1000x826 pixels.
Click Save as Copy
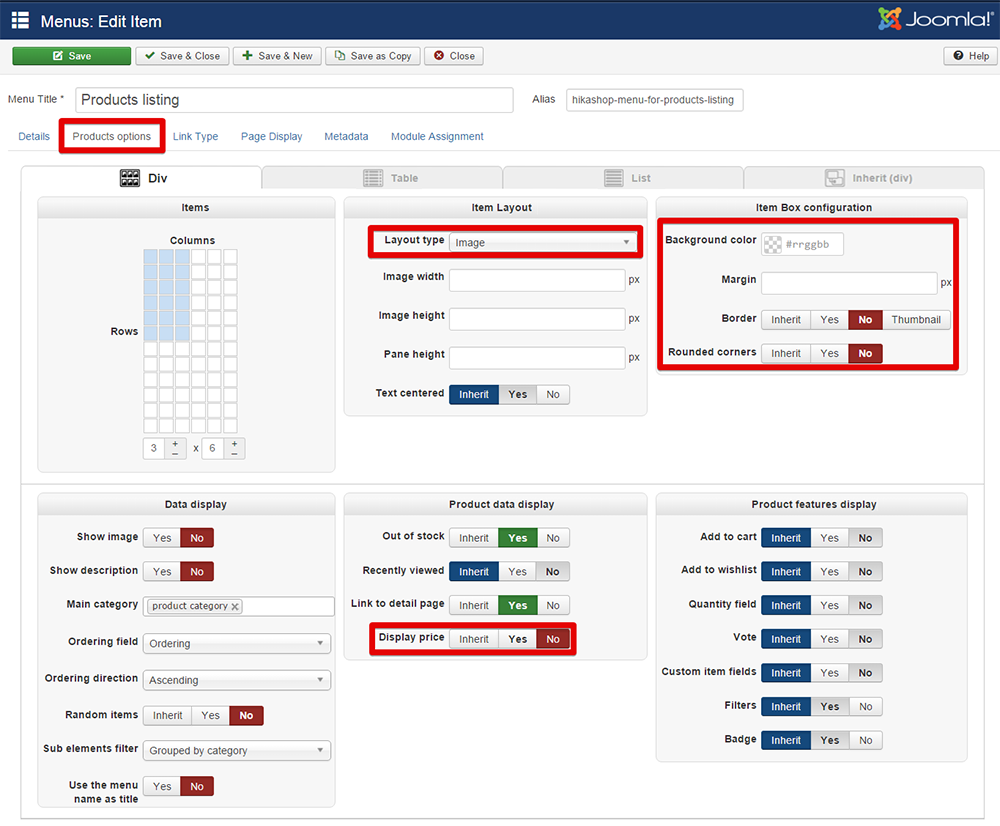tap(373, 56)
